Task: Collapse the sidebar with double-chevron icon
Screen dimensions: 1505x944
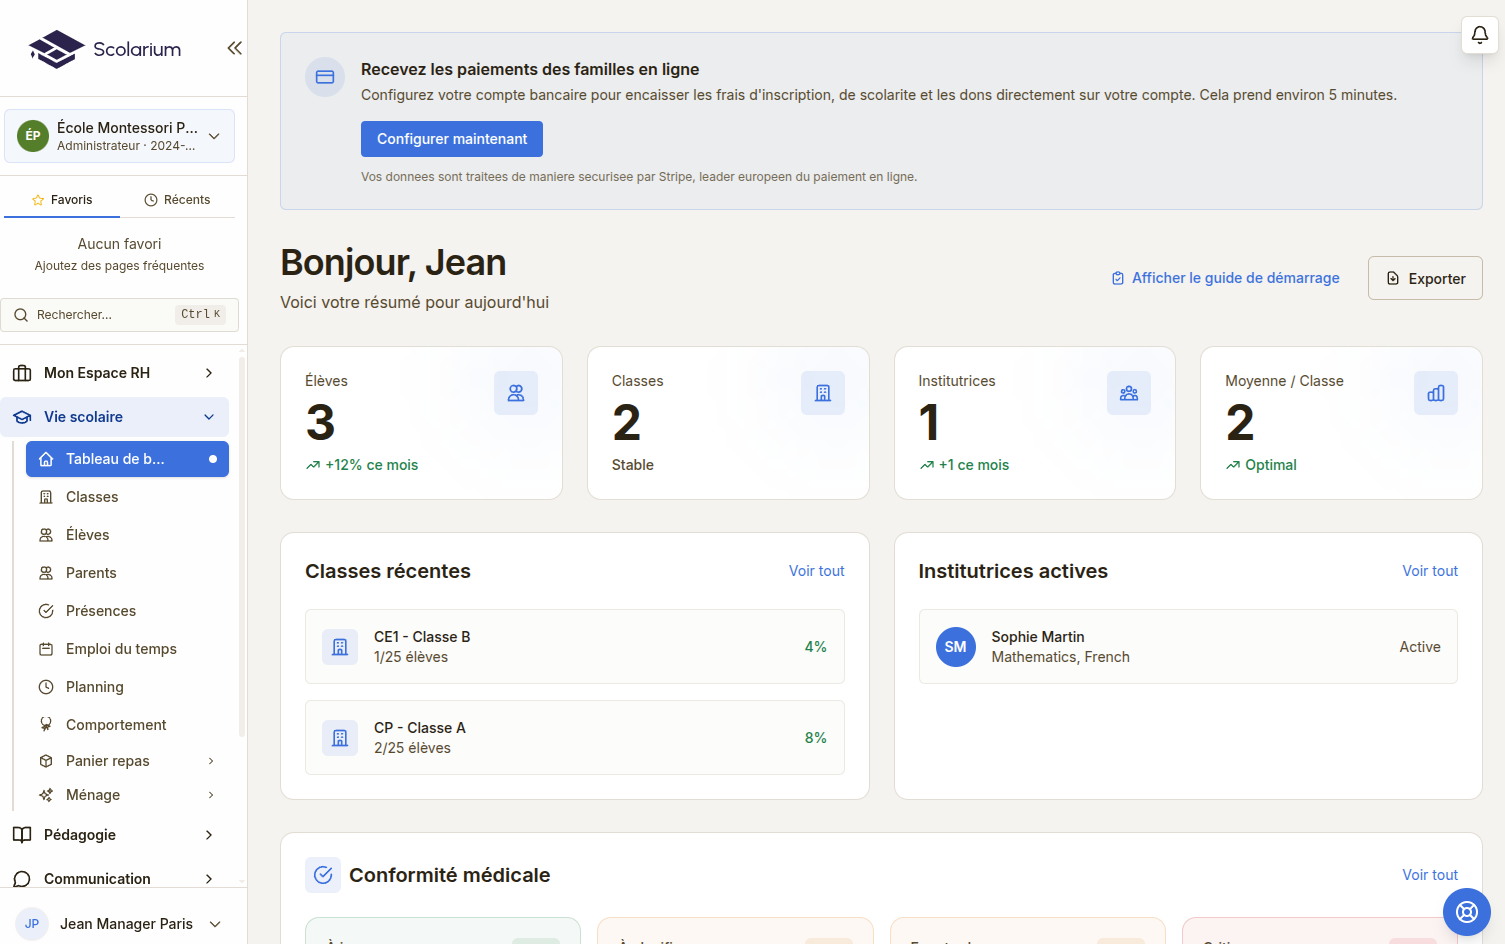Action: [234, 48]
